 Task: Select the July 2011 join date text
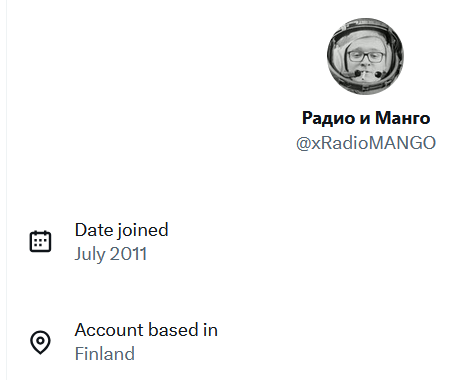coord(110,254)
